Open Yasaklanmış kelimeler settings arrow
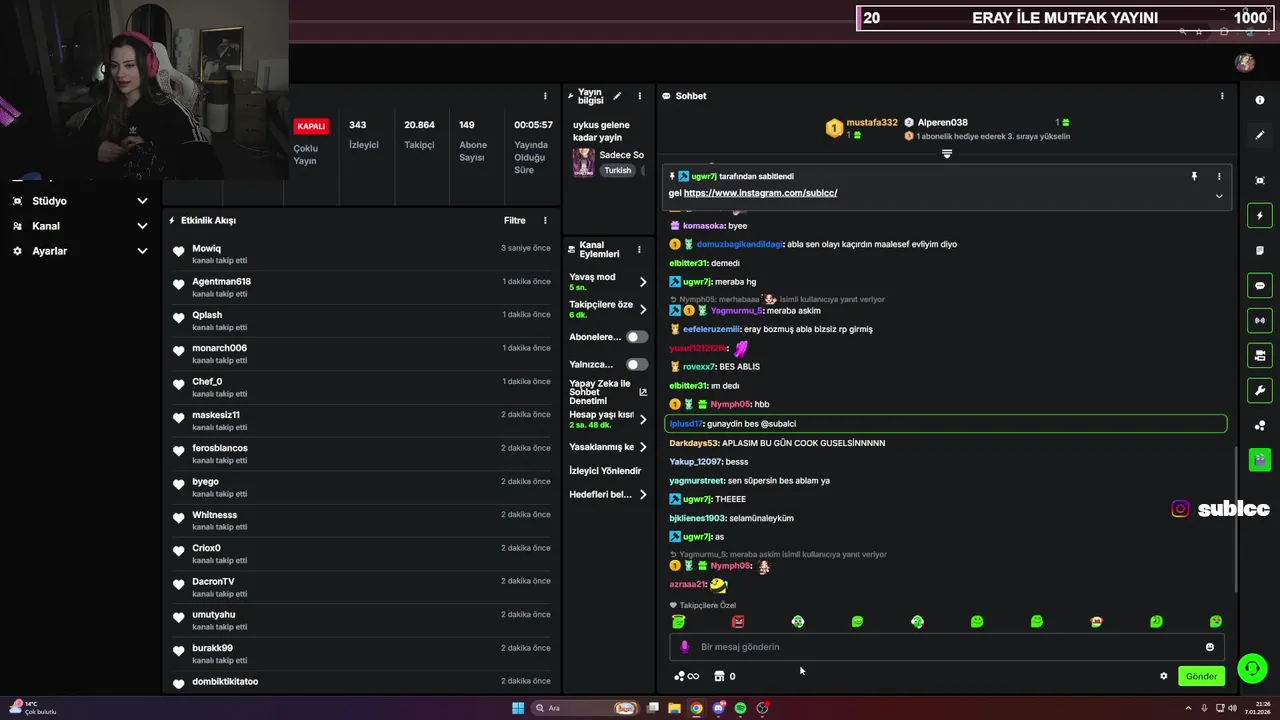1280x720 pixels. 643,447
